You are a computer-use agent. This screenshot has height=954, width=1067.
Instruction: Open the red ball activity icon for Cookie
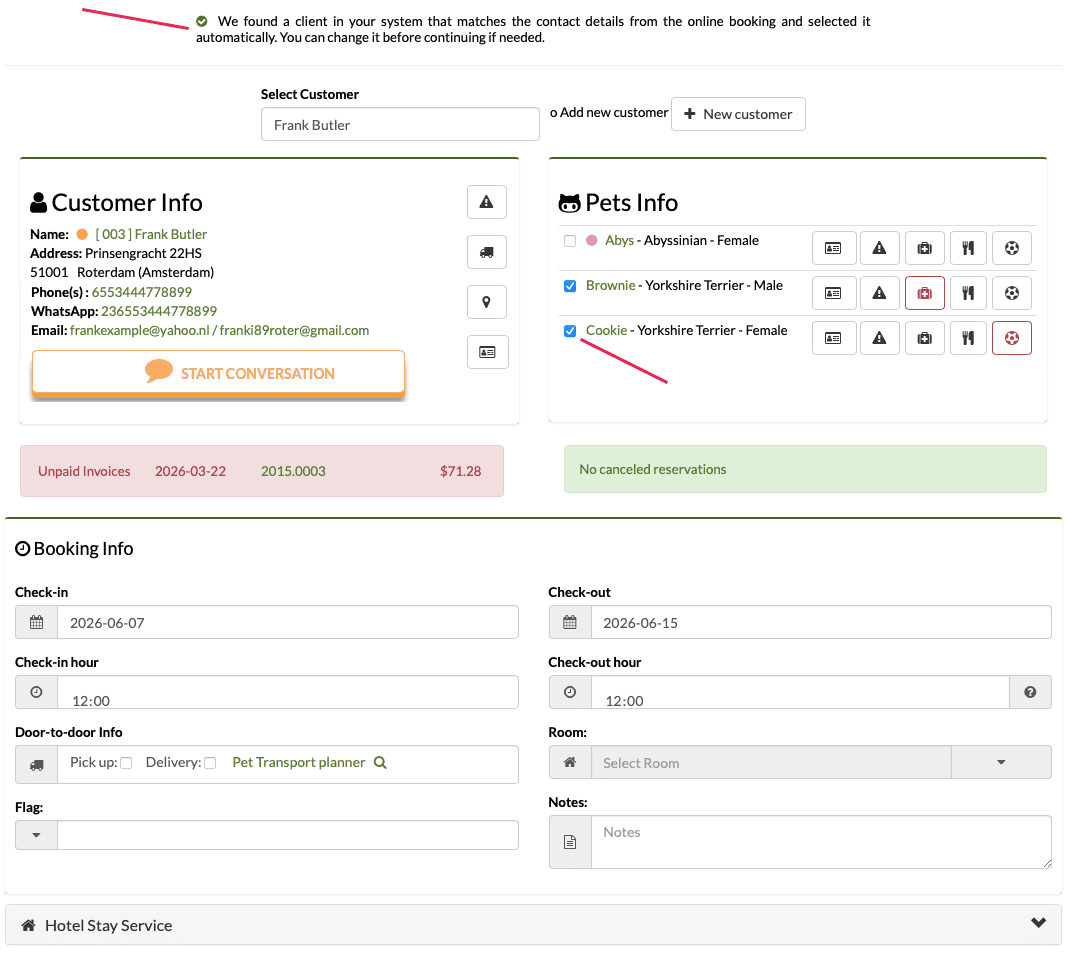(1012, 338)
